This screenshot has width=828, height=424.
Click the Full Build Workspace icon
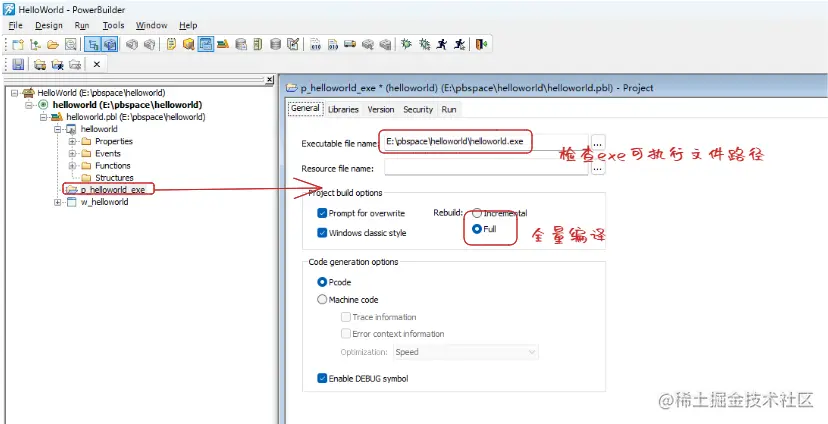click(x=333, y=44)
